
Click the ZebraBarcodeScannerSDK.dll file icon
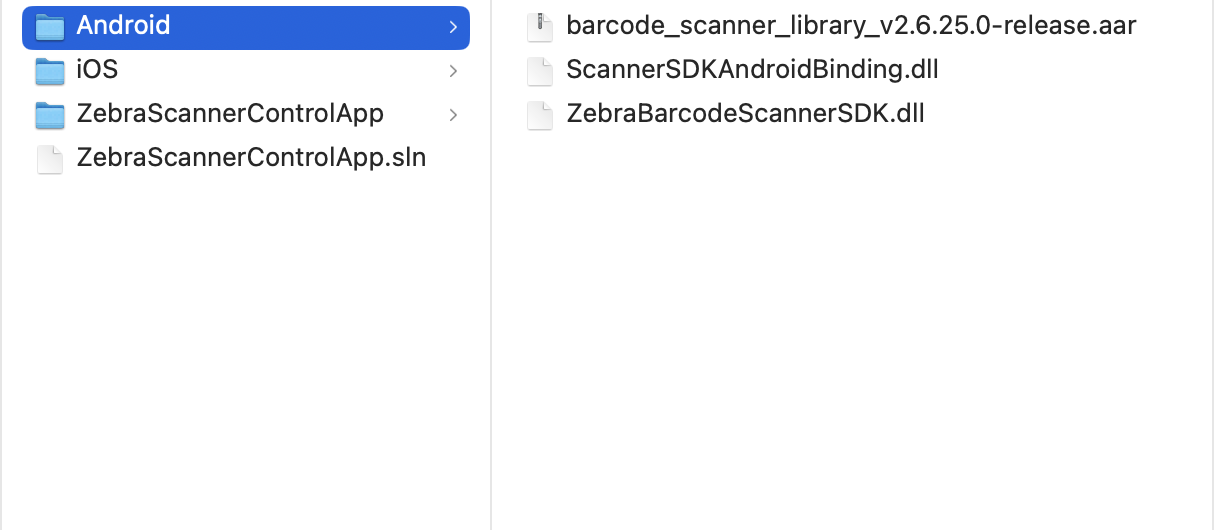540,115
